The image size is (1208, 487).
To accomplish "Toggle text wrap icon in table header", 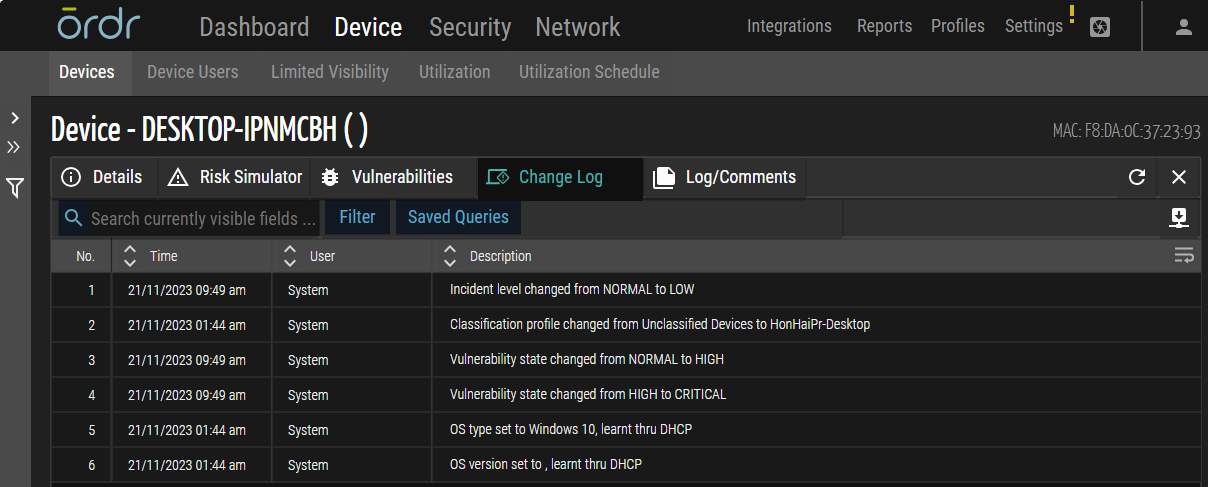I will 1184,256.
